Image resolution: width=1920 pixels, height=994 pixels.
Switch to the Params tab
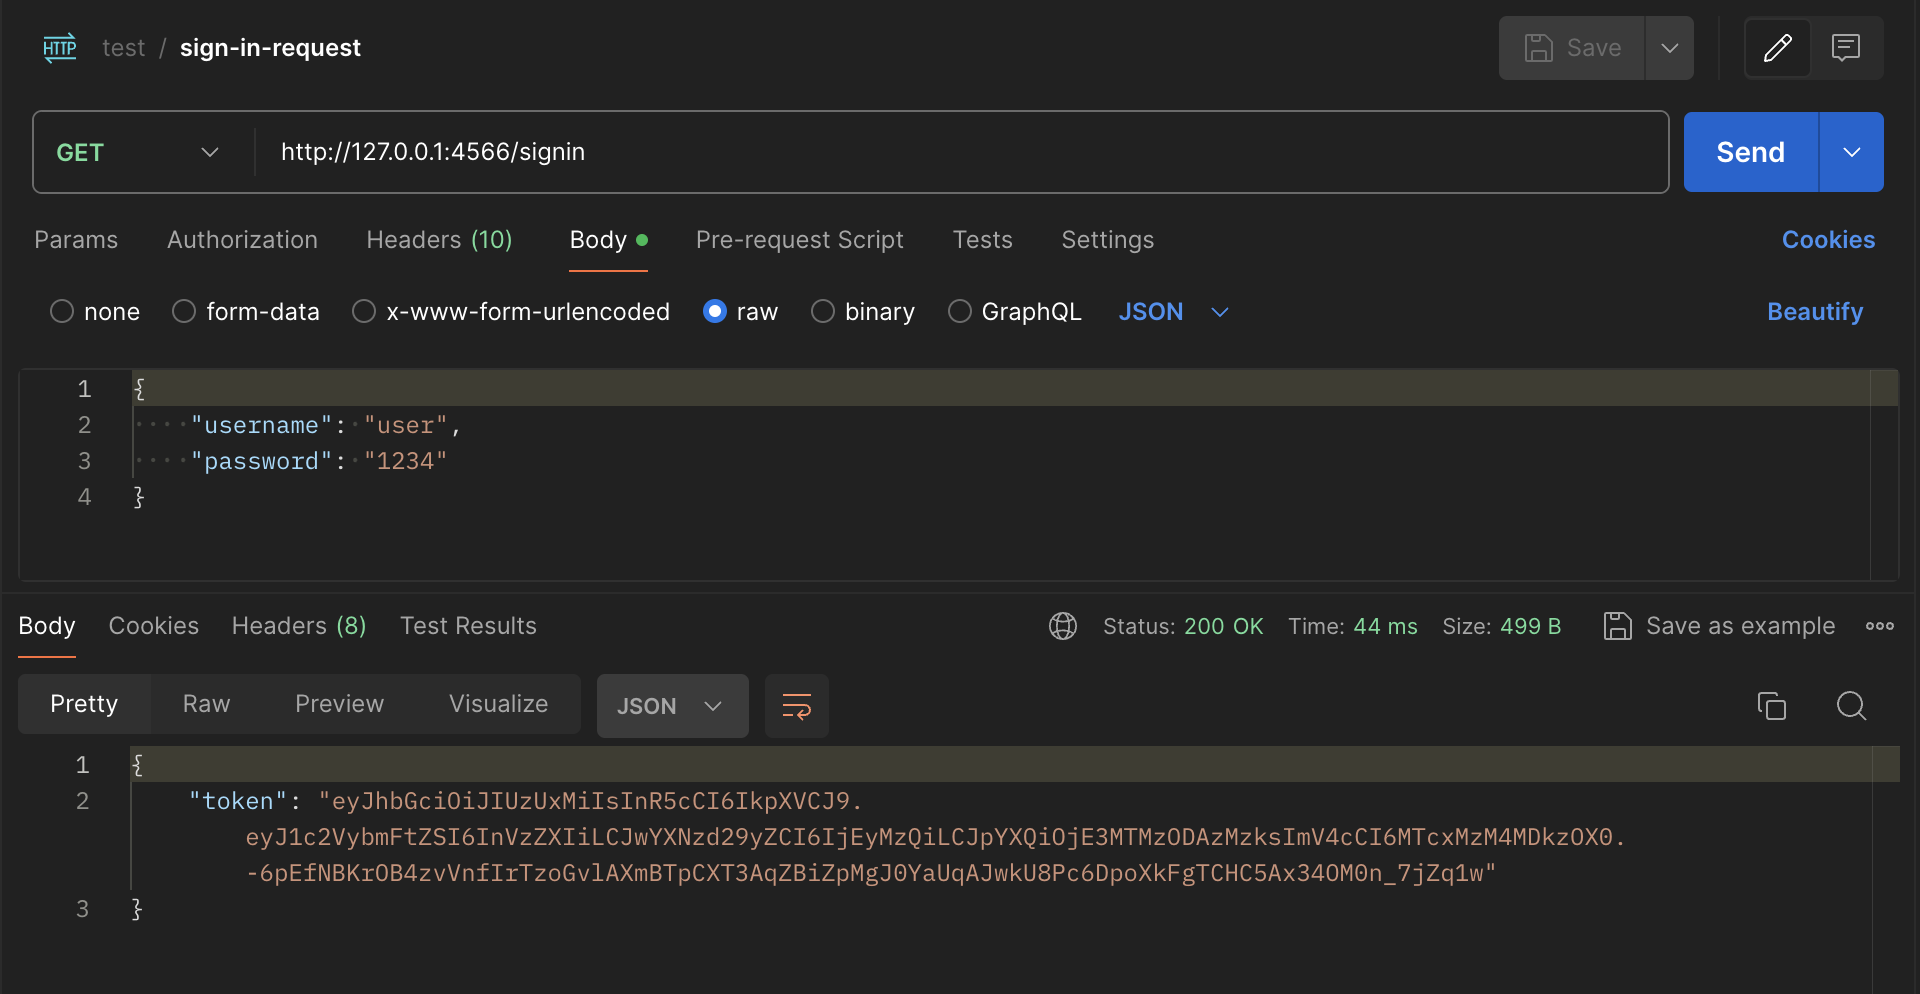point(76,240)
